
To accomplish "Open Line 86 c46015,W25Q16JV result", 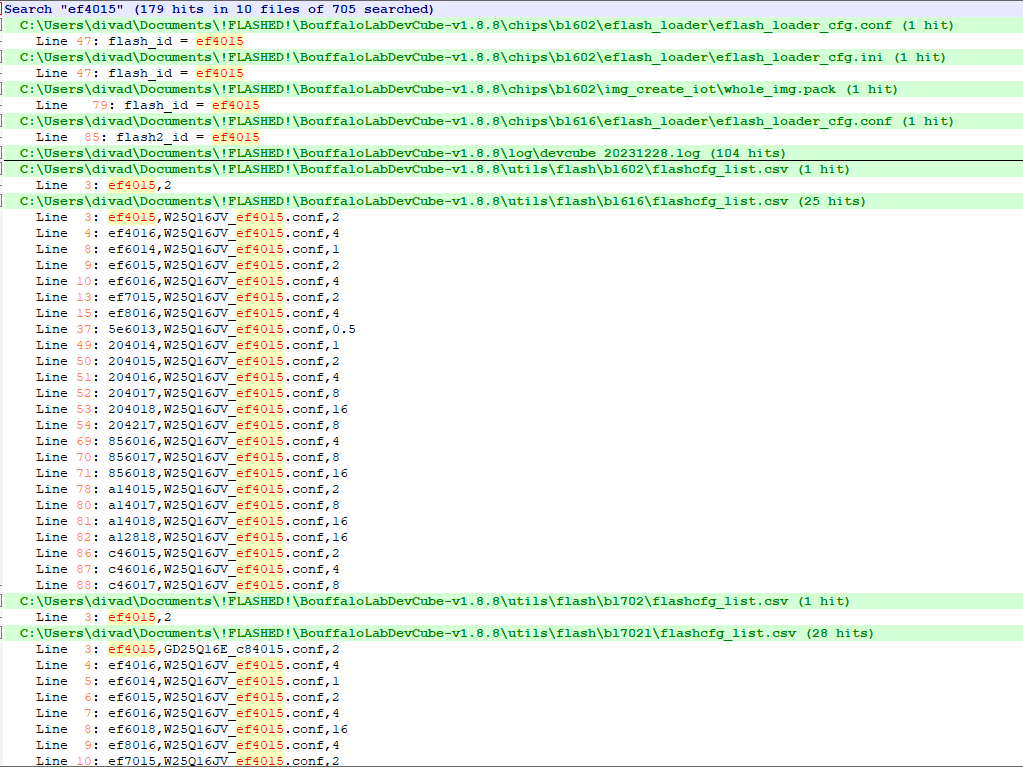I will (x=188, y=552).
